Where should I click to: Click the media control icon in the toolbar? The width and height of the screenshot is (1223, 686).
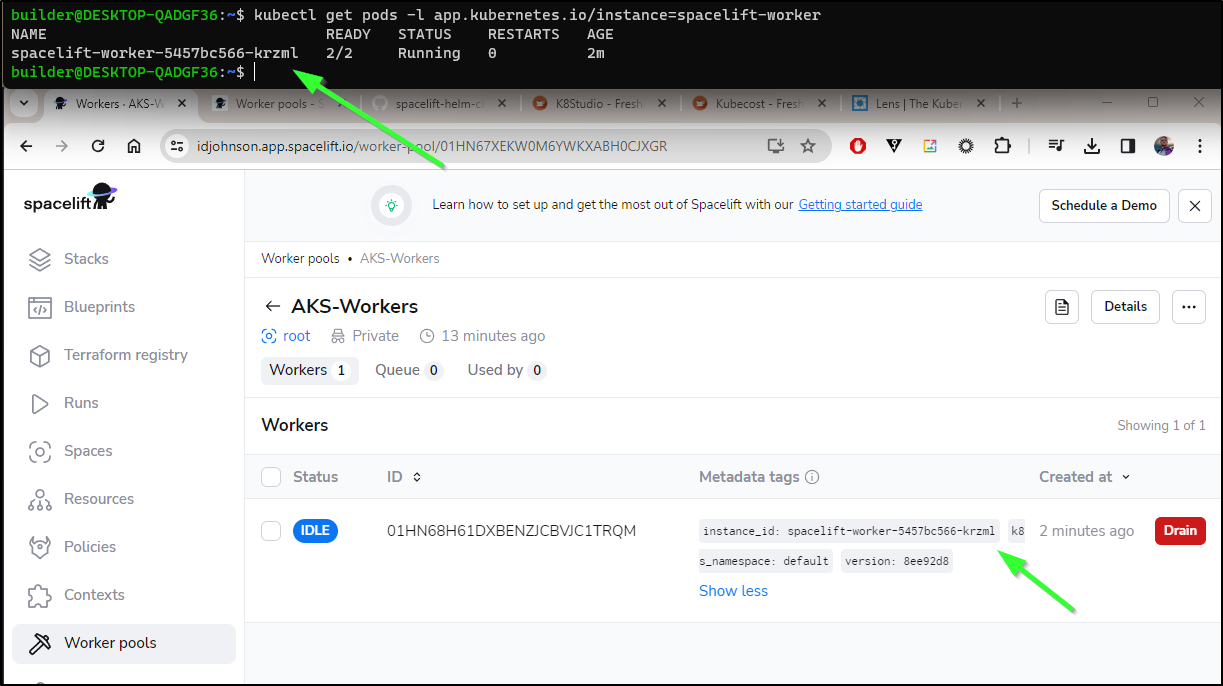pos(1056,146)
